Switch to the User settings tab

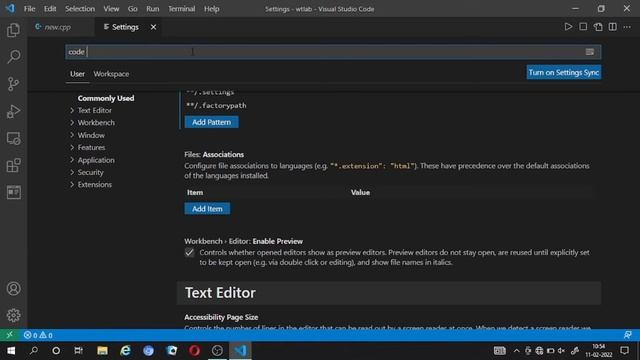pos(77,74)
